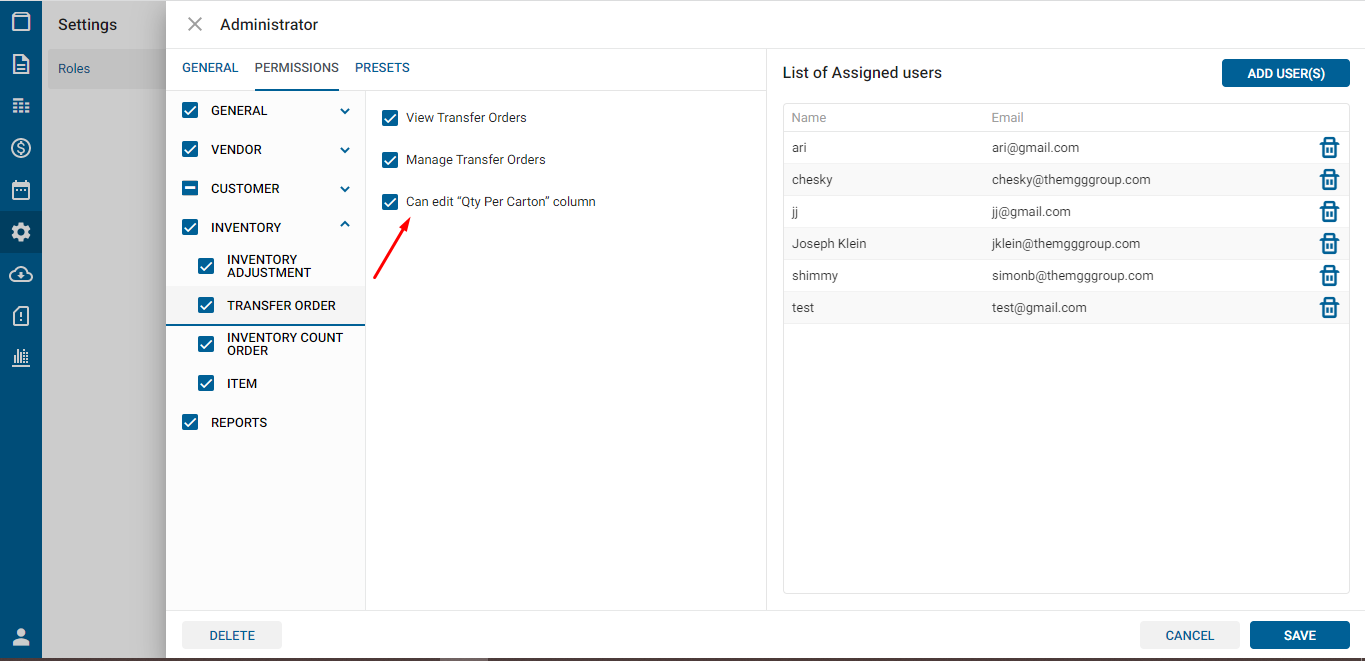Expand the General permissions section
The width and height of the screenshot is (1365, 661).
[345, 111]
